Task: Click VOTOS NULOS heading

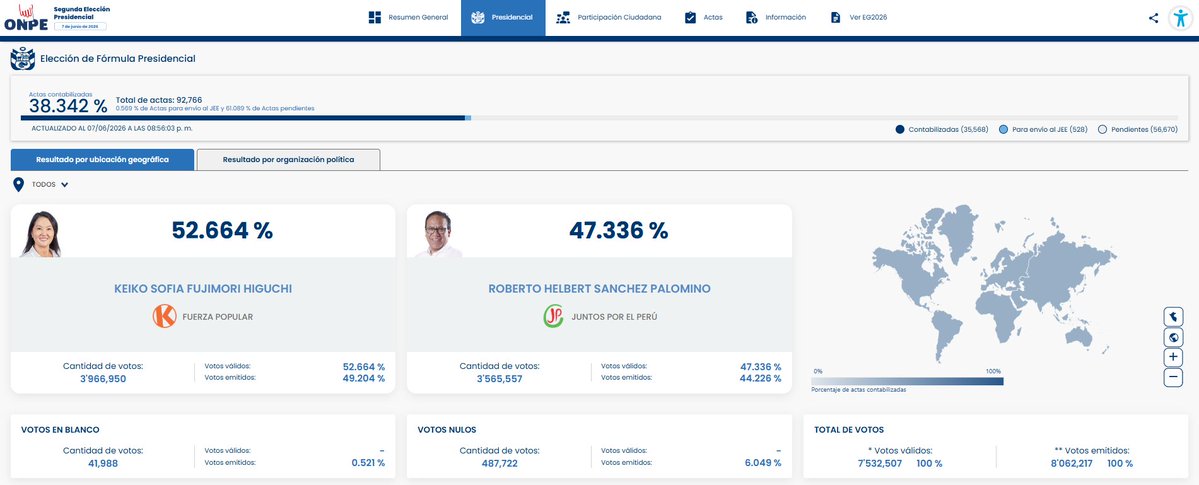Action: click(x=447, y=430)
